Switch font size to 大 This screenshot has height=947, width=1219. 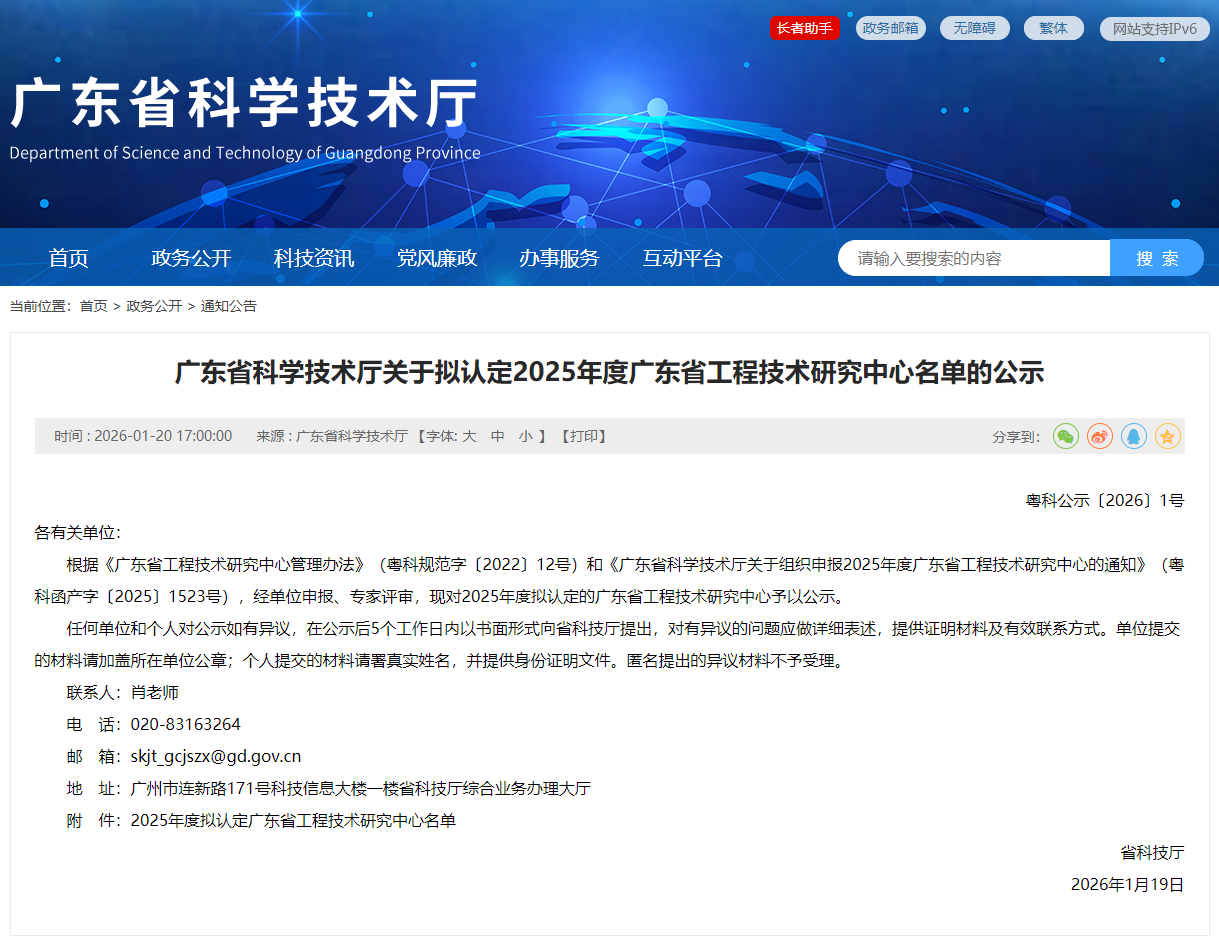(x=468, y=437)
